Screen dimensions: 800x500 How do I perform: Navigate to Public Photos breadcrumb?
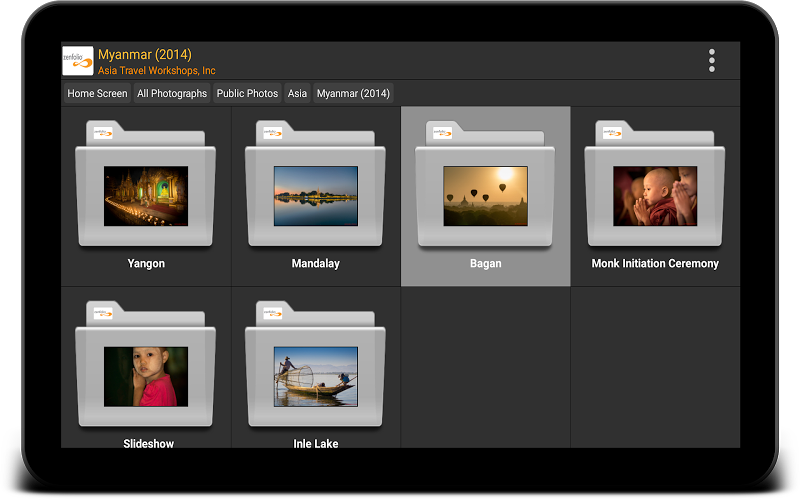247,93
